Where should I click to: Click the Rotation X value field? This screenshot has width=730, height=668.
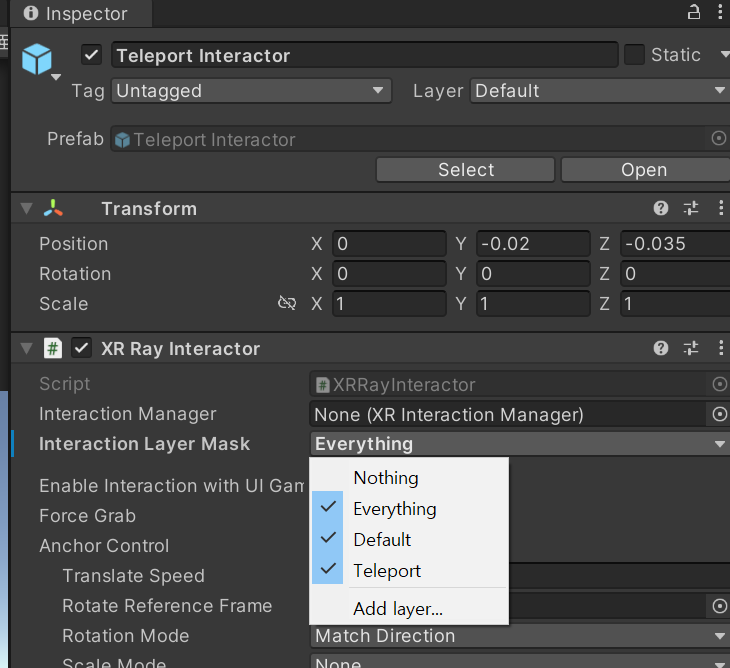point(389,273)
